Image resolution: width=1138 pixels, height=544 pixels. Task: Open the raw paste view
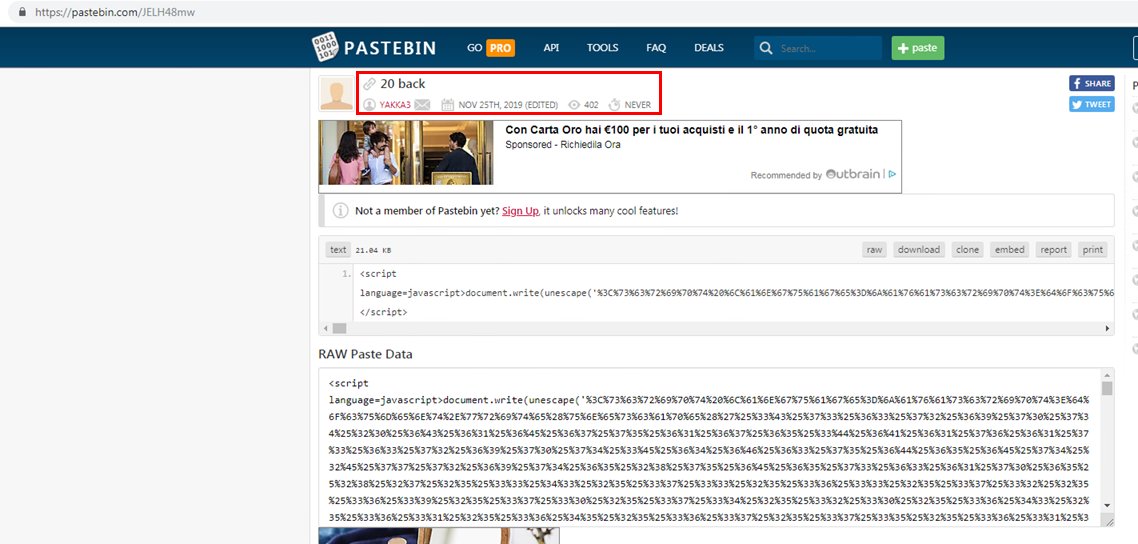coord(874,250)
